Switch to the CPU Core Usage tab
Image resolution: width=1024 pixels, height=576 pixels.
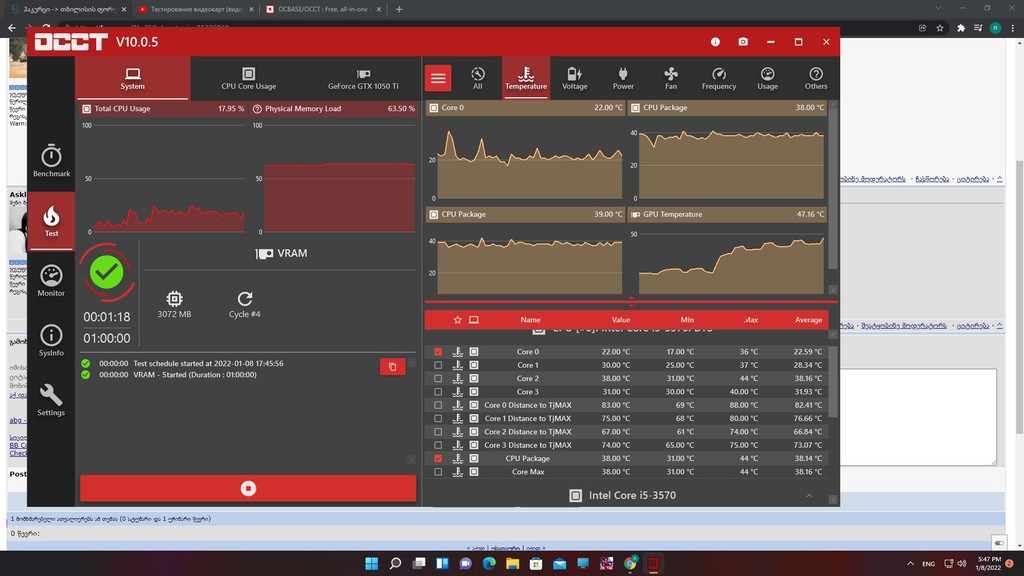248,79
